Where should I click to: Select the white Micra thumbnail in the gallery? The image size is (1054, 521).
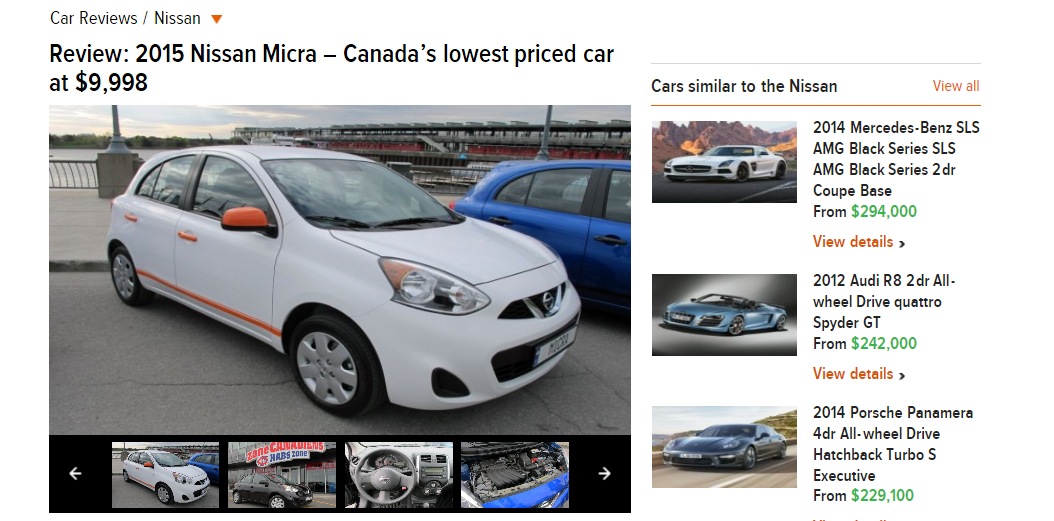pyautogui.click(x=165, y=475)
